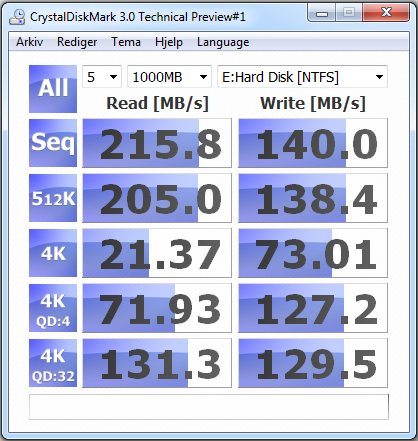Image resolution: width=418 pixels, height=441 pixels.
Task: Start the 4K QD:4 test
Action: point(53,308)
